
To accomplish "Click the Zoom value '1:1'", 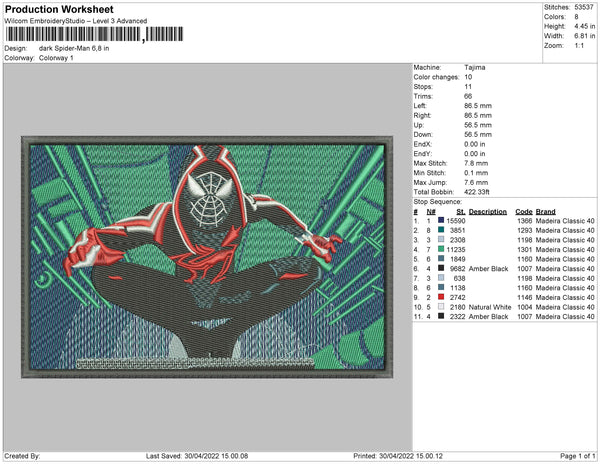I will pos(579,46).
